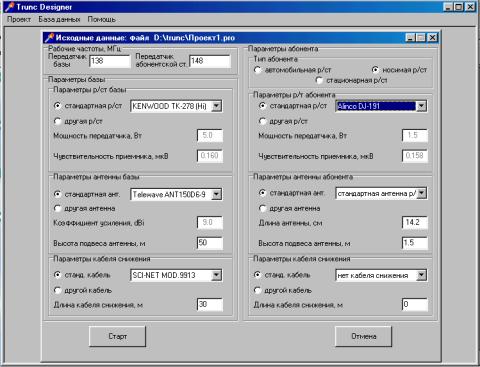Close the Исходные данные dialog
480x367 pixels.
click(433, 37)
